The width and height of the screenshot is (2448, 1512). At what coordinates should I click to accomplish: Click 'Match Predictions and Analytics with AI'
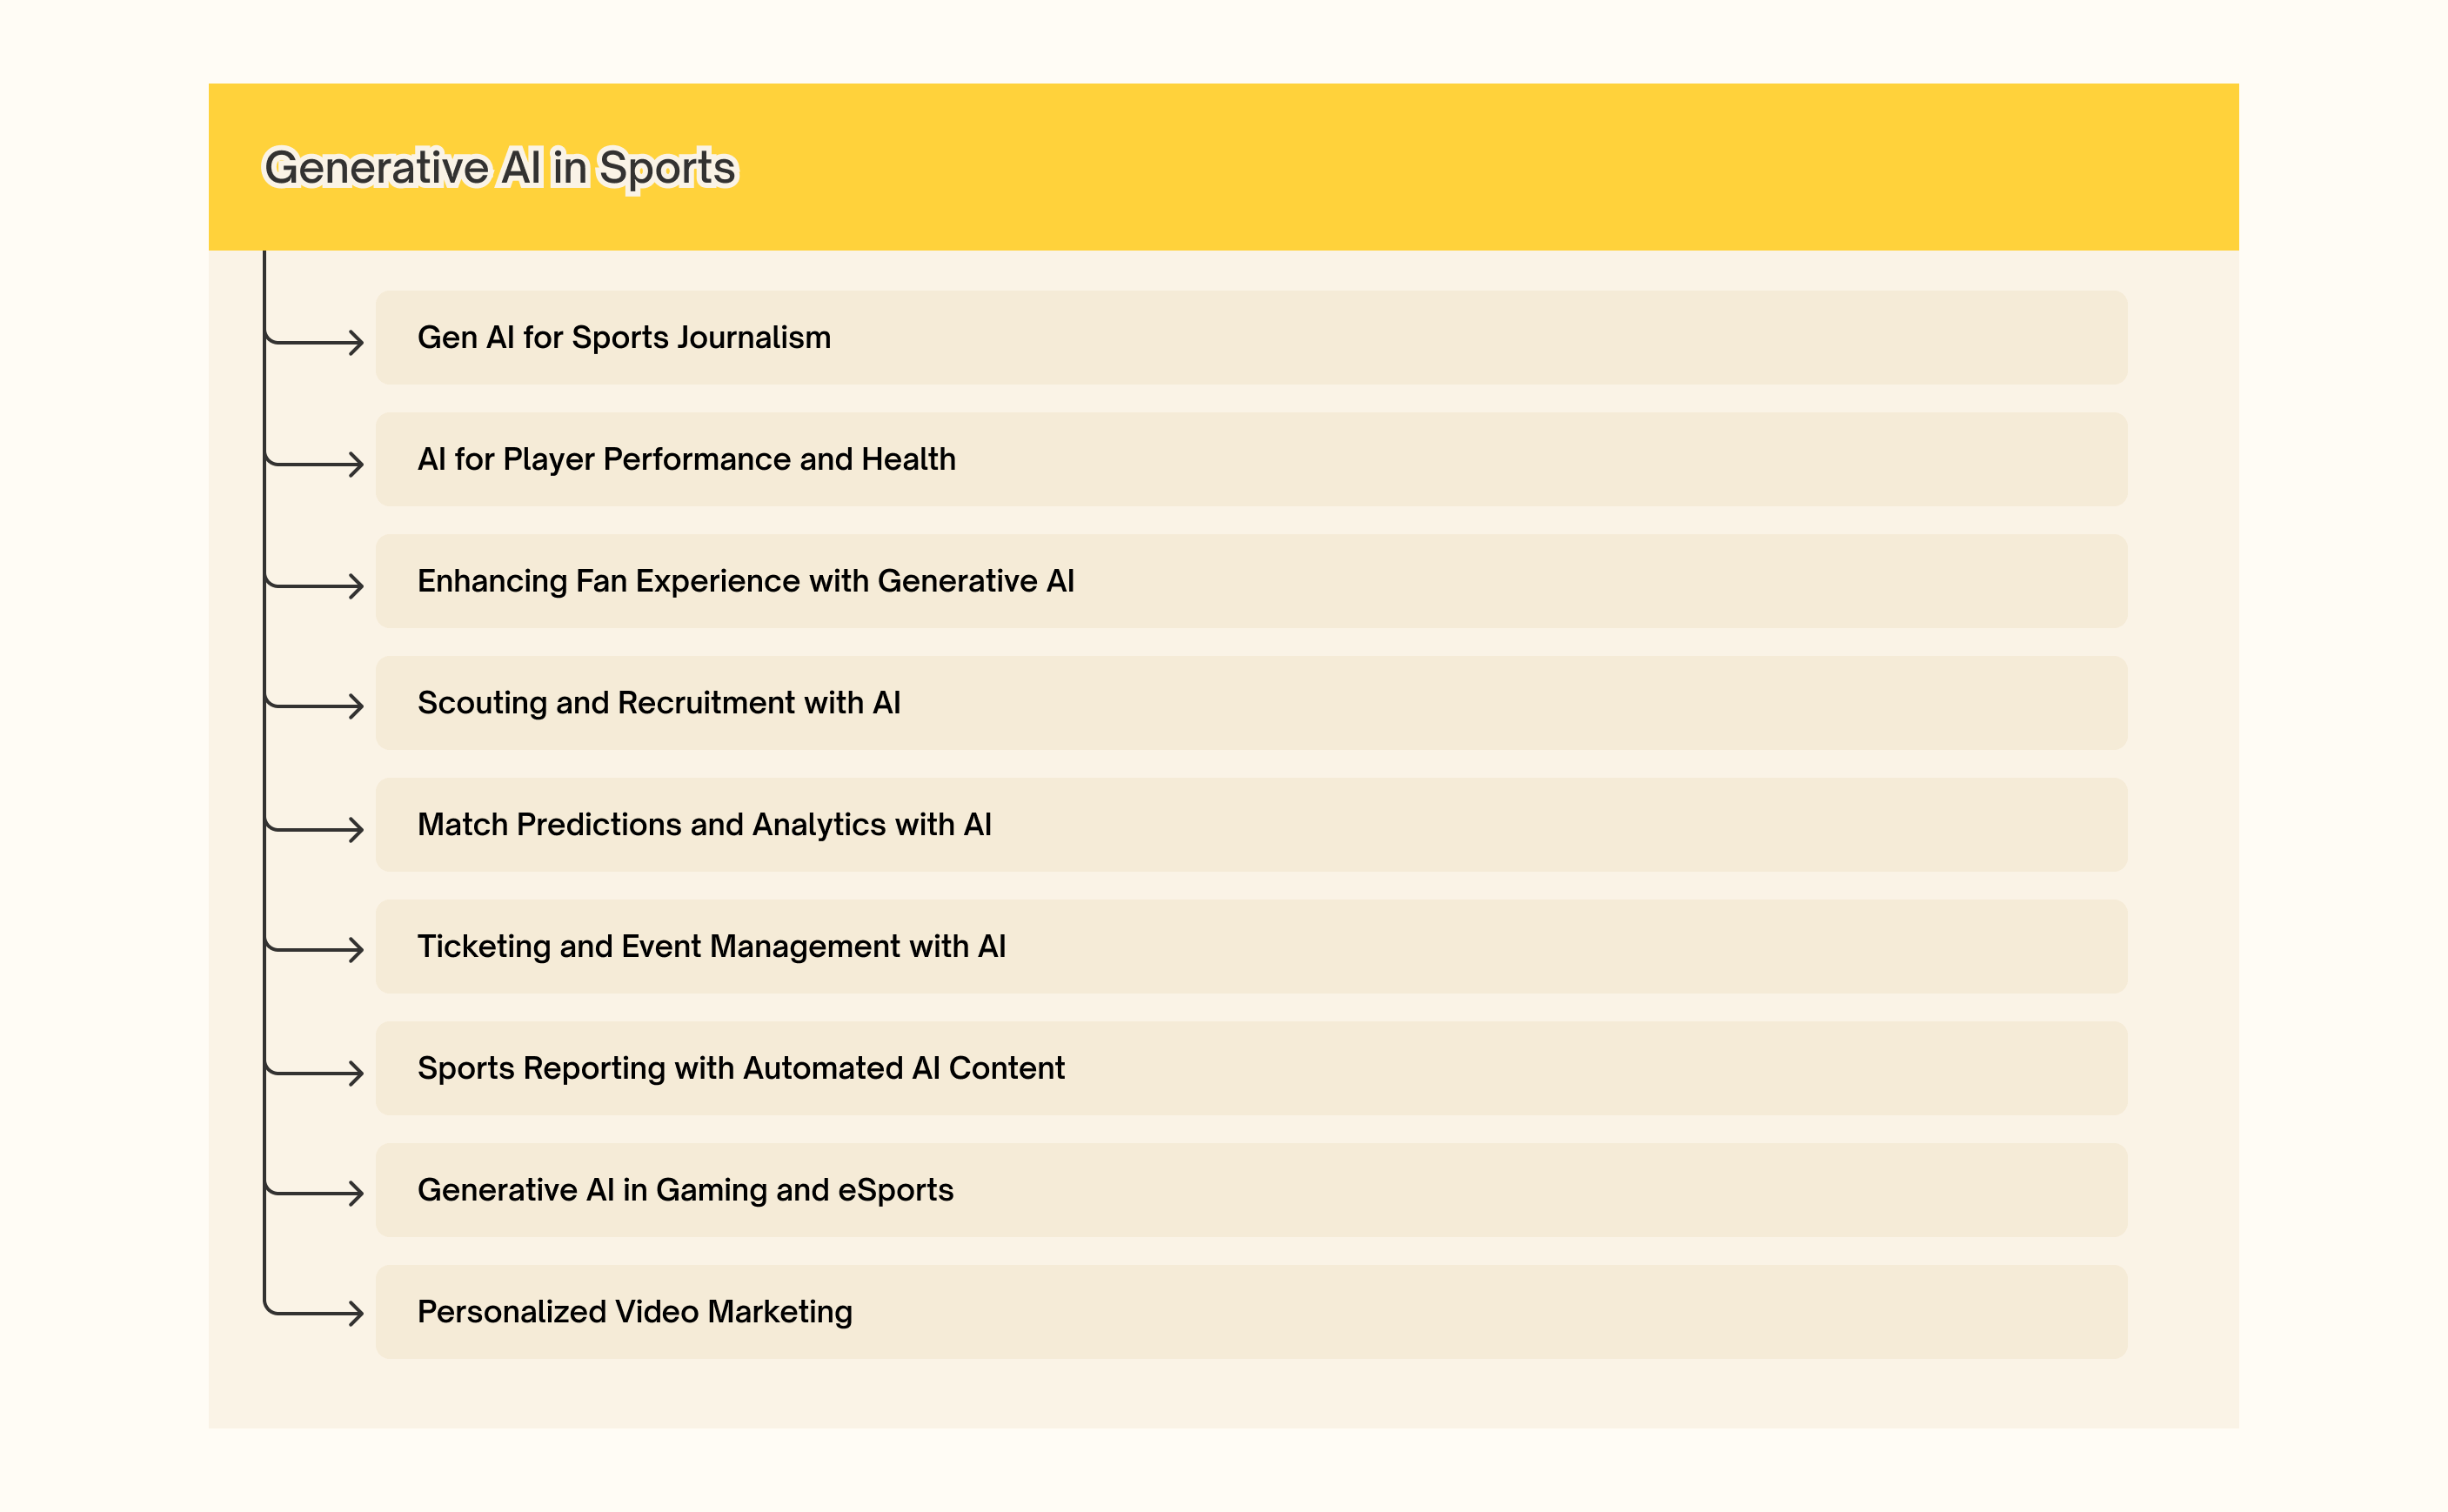pyautogui.click(x=1251, y=825)
